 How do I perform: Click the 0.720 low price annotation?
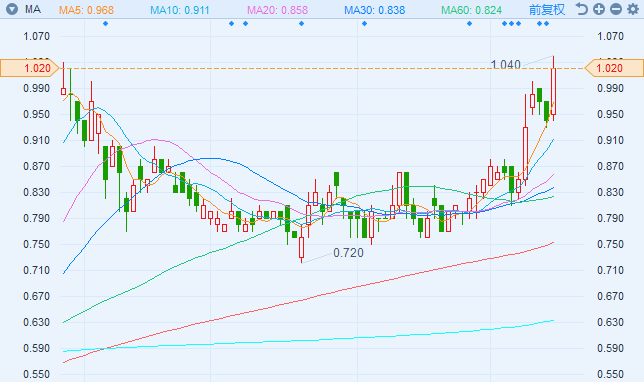pyautogui.click(x=348, y=253)
